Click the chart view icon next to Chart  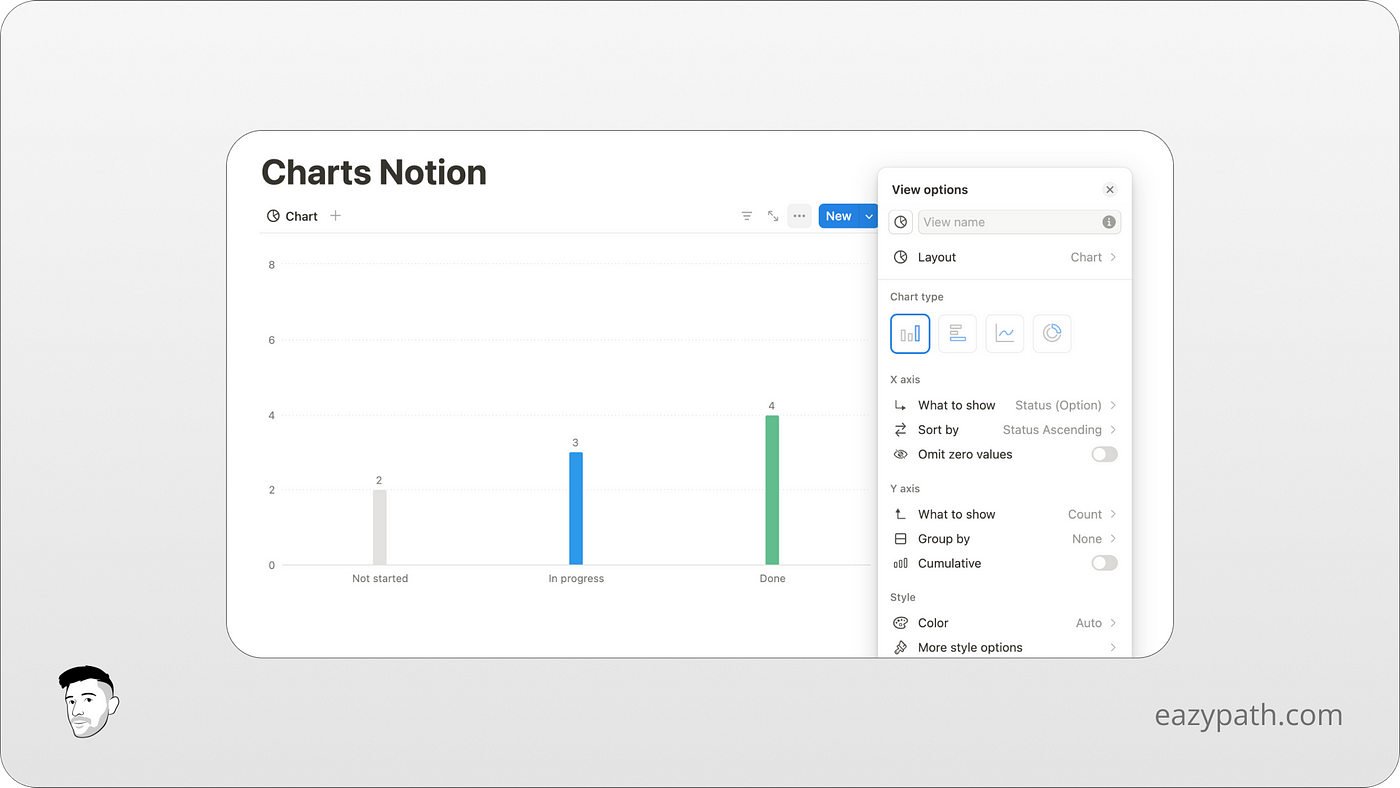pos(272,215)
